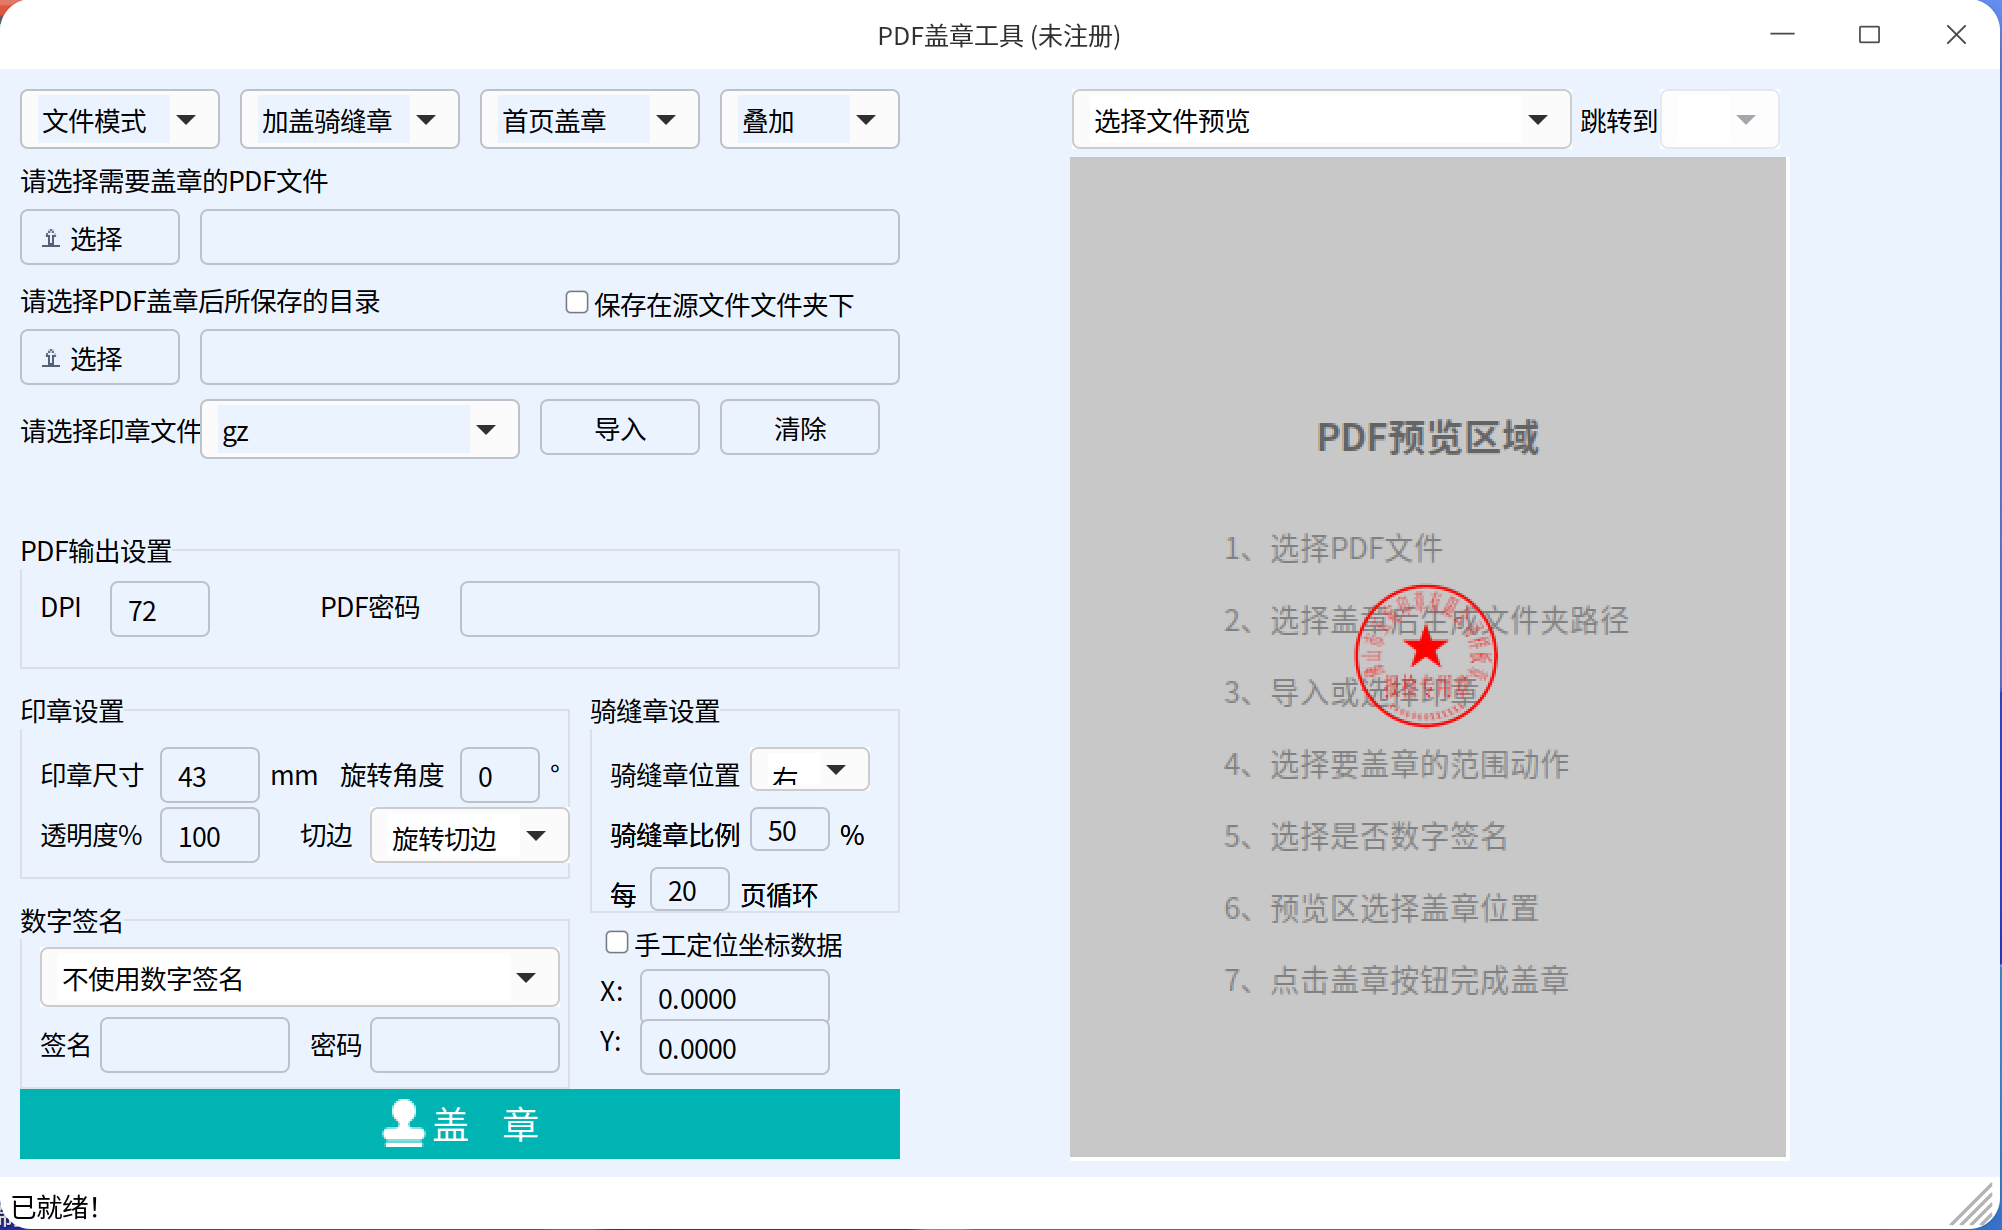The image size is (2002, 1230).
Task: Click the red seal stamp in preview
Action: click(1425, 656)
